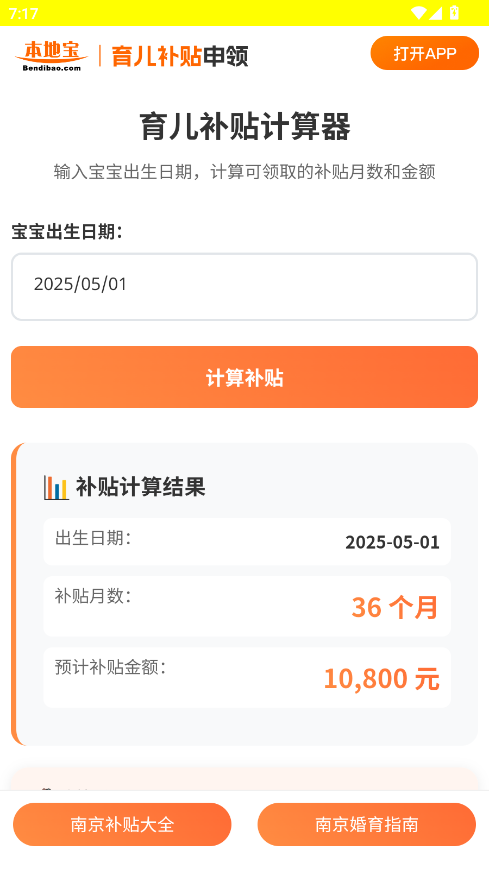Screen dimensions: 489x869
Task: Select the 36 个月 subsidy months value
Action: 395,607
